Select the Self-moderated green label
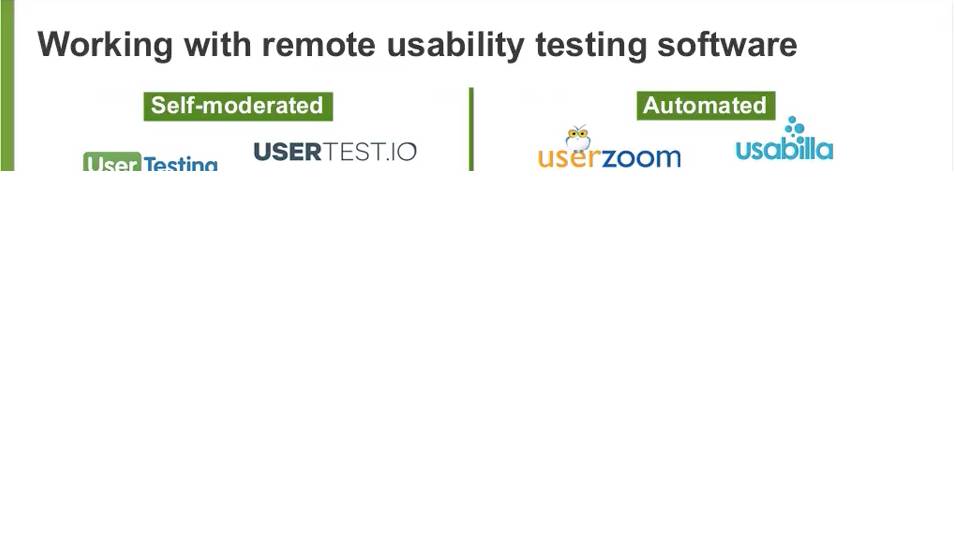 pos(238,106)
